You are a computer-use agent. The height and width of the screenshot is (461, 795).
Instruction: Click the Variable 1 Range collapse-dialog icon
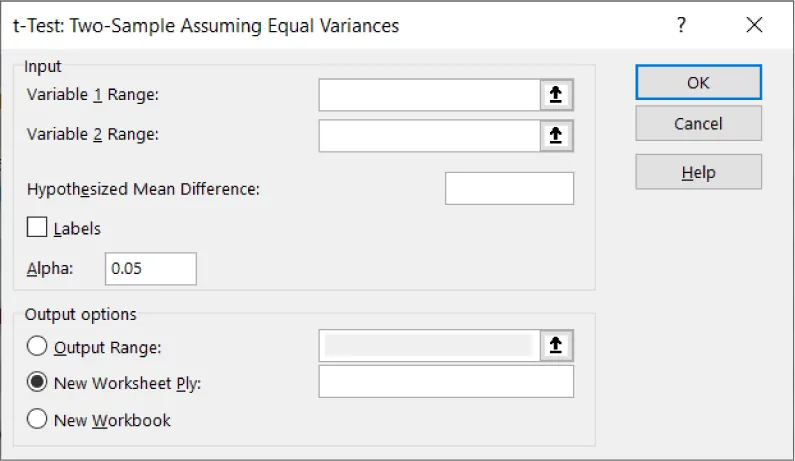tap(558, 95)
